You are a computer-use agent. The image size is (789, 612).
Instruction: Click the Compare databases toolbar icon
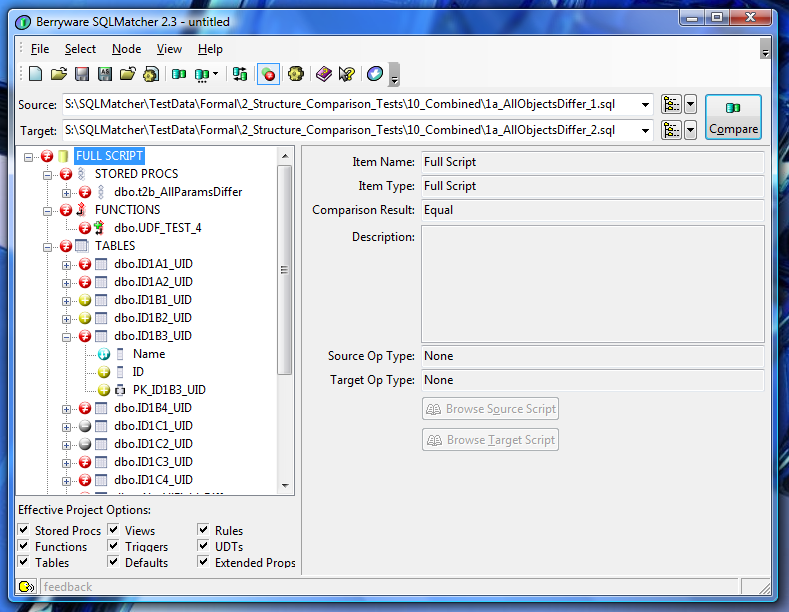[179, 74]
